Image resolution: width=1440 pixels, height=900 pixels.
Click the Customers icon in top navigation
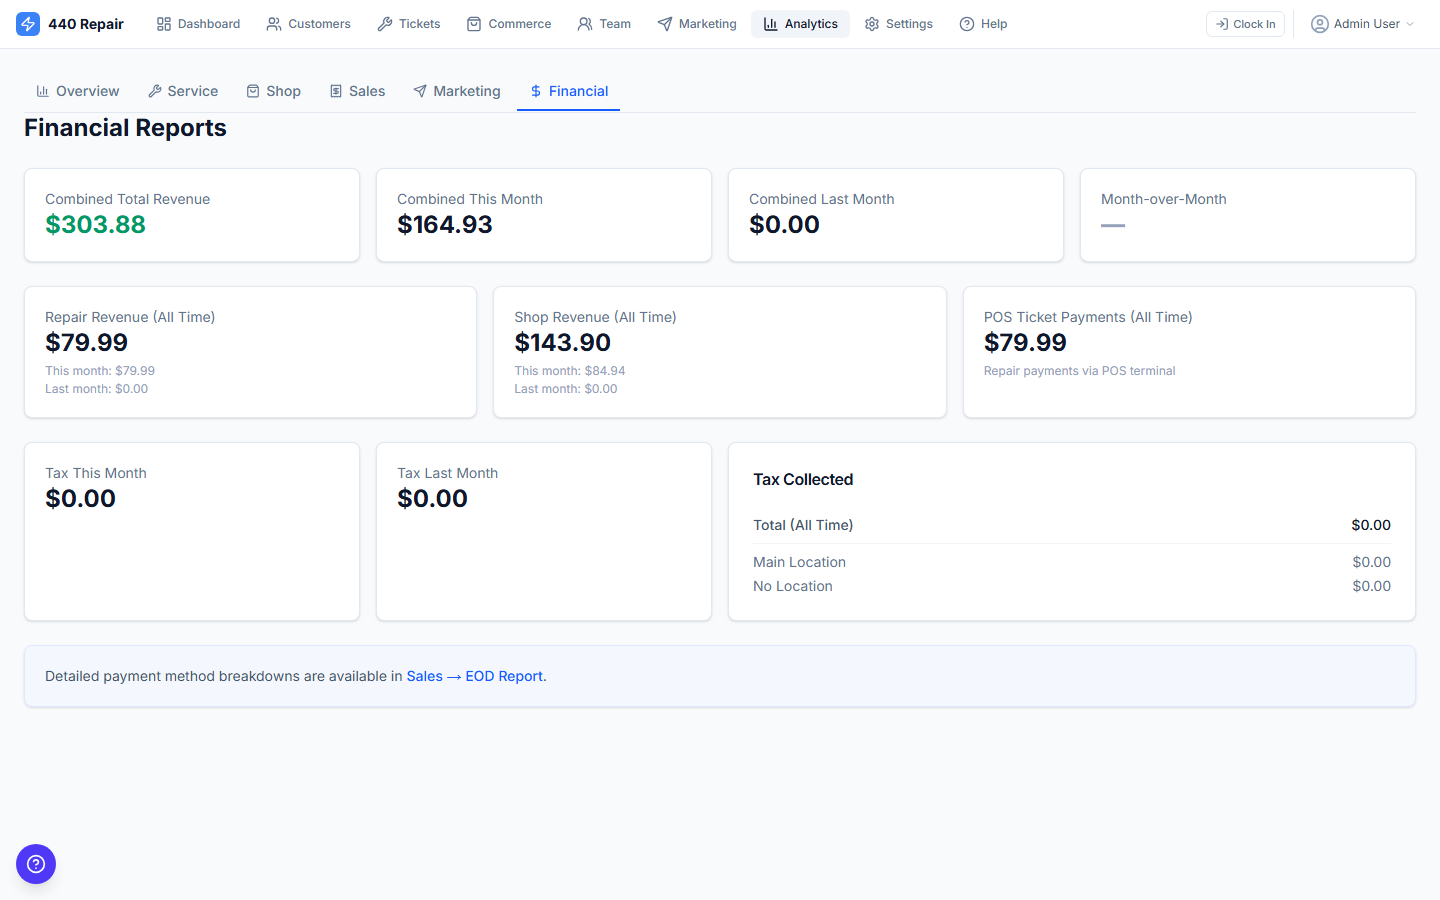(x=272, y=23)
